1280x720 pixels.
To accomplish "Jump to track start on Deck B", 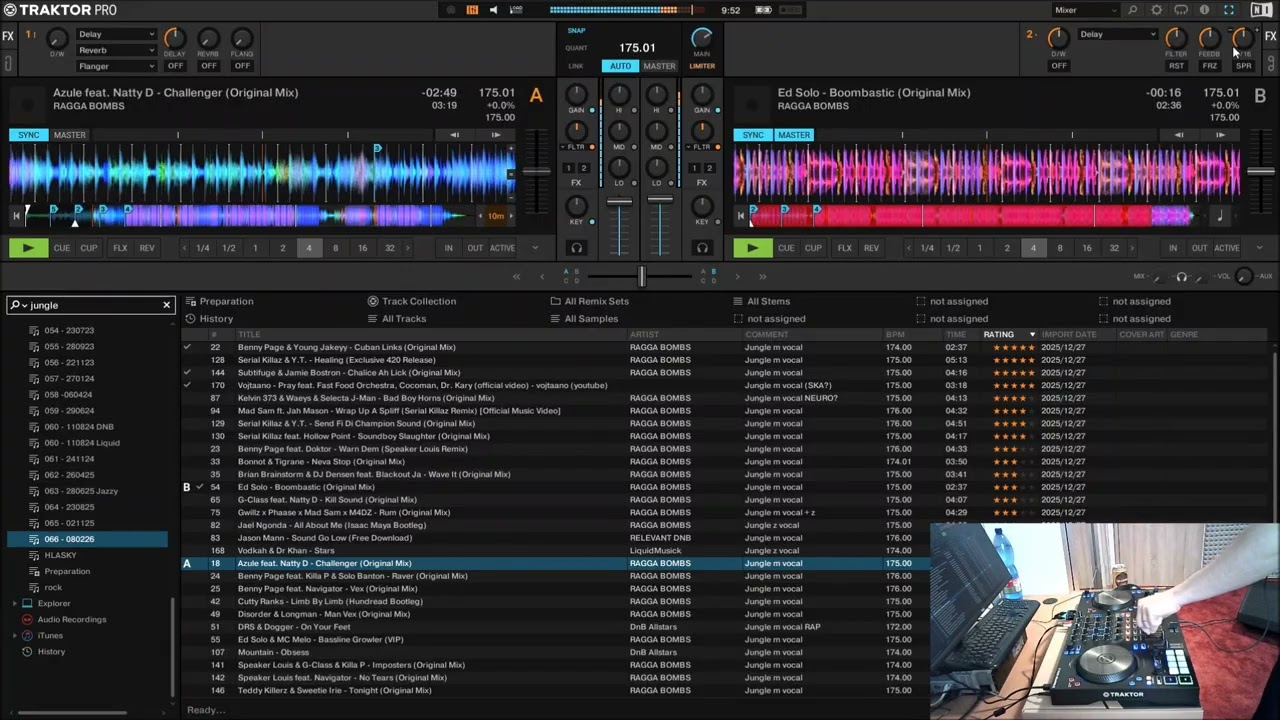I will [x=740, y=215].
